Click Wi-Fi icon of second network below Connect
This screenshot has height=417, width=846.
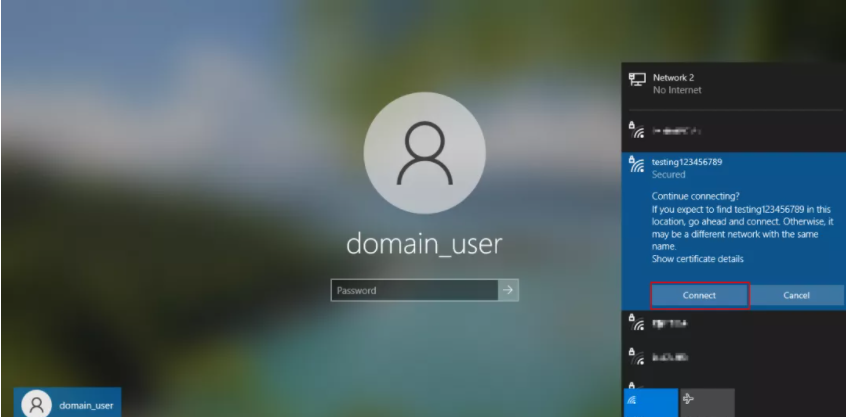pyautogui.click(x=636, y=355)
